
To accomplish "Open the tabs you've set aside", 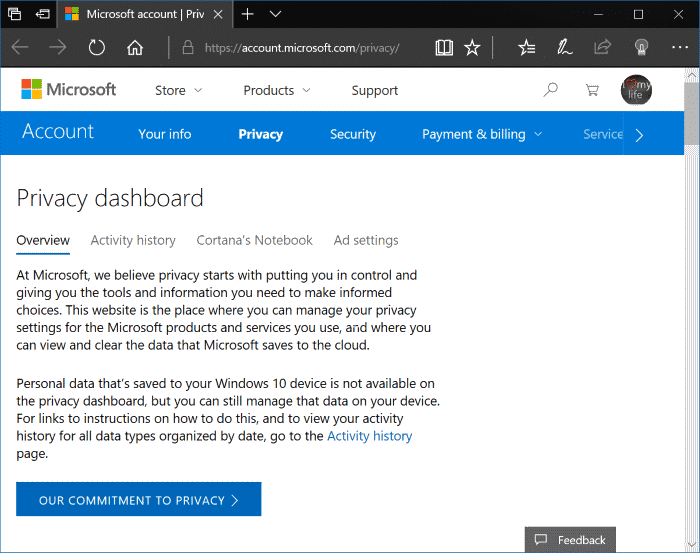I will pyautogui.click(x=14, y=14).
